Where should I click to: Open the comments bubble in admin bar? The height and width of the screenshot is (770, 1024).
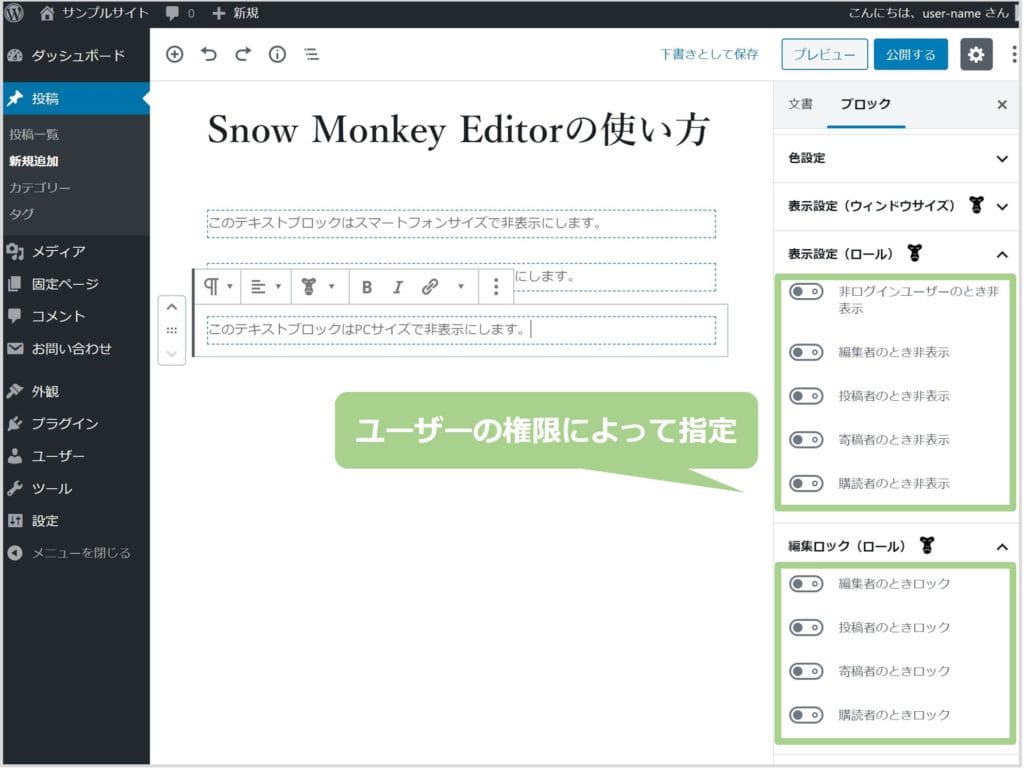180,13
